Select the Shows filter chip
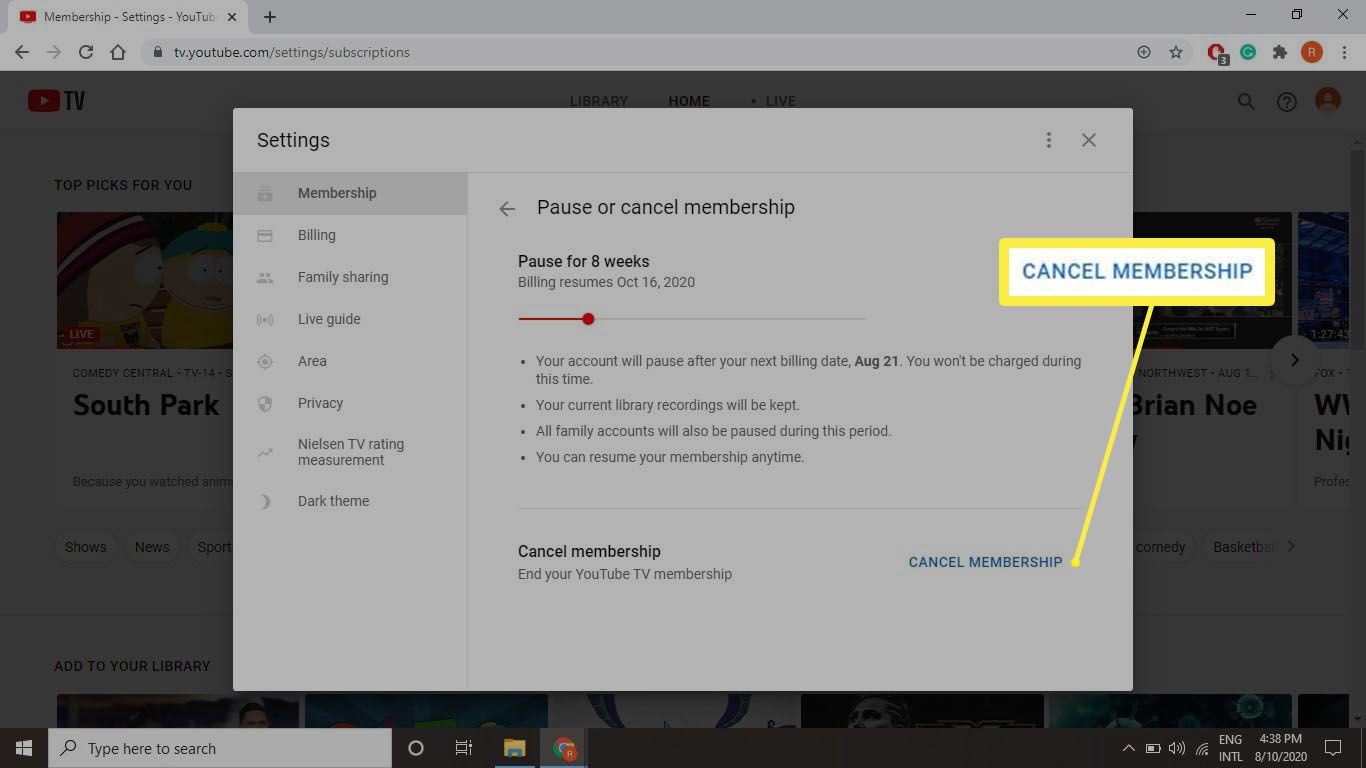 [86, 547]
